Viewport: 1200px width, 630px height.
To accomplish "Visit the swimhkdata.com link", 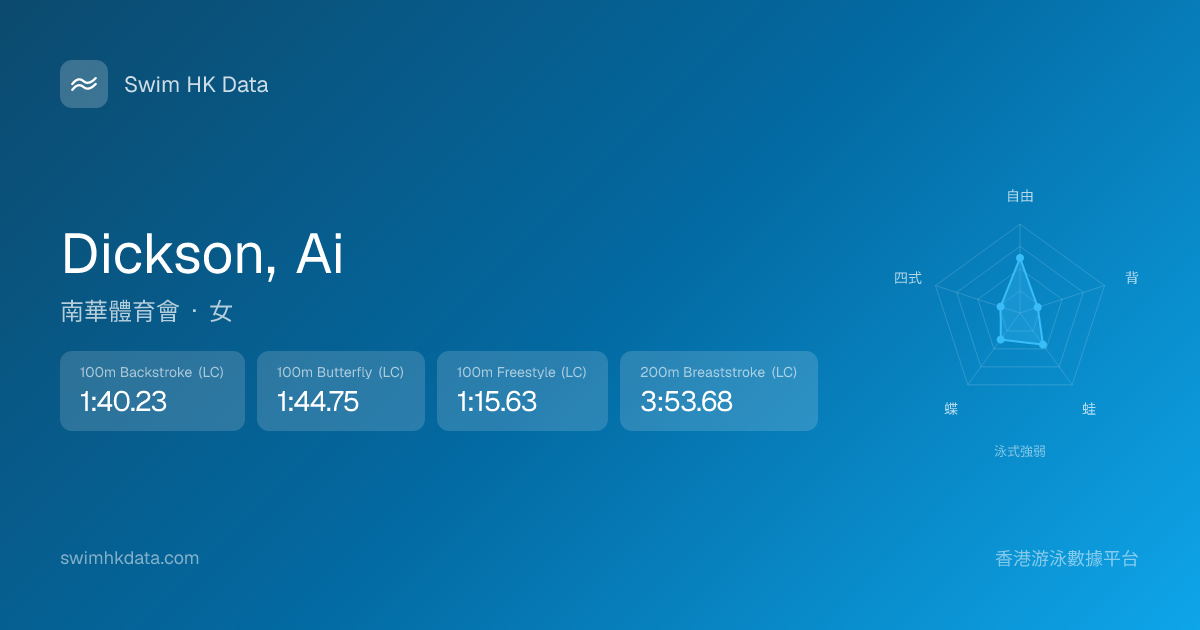I will [130, 558].
